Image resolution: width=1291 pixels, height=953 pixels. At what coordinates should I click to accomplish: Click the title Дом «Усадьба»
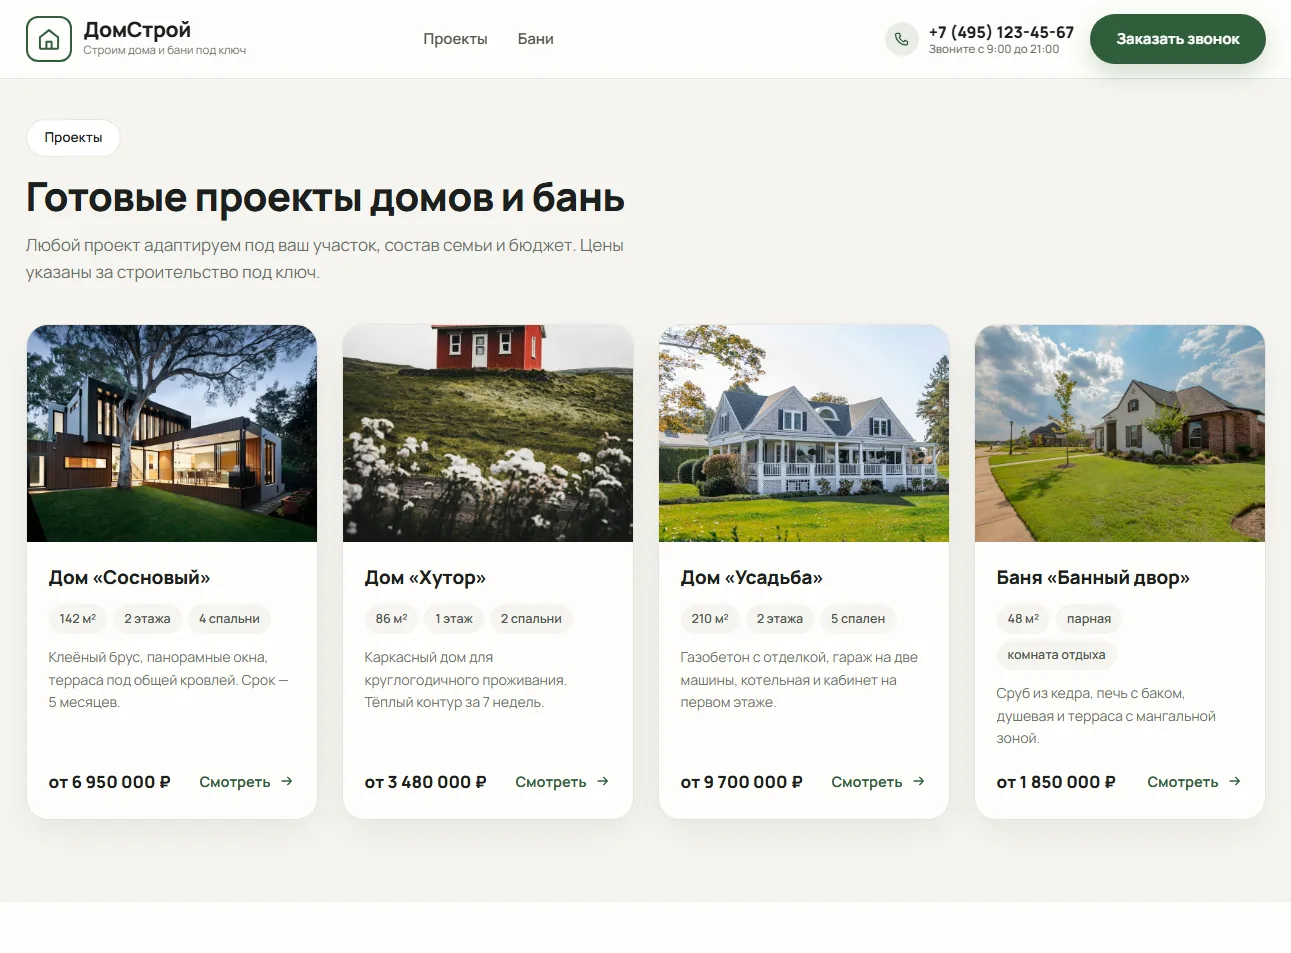[752, 578]
